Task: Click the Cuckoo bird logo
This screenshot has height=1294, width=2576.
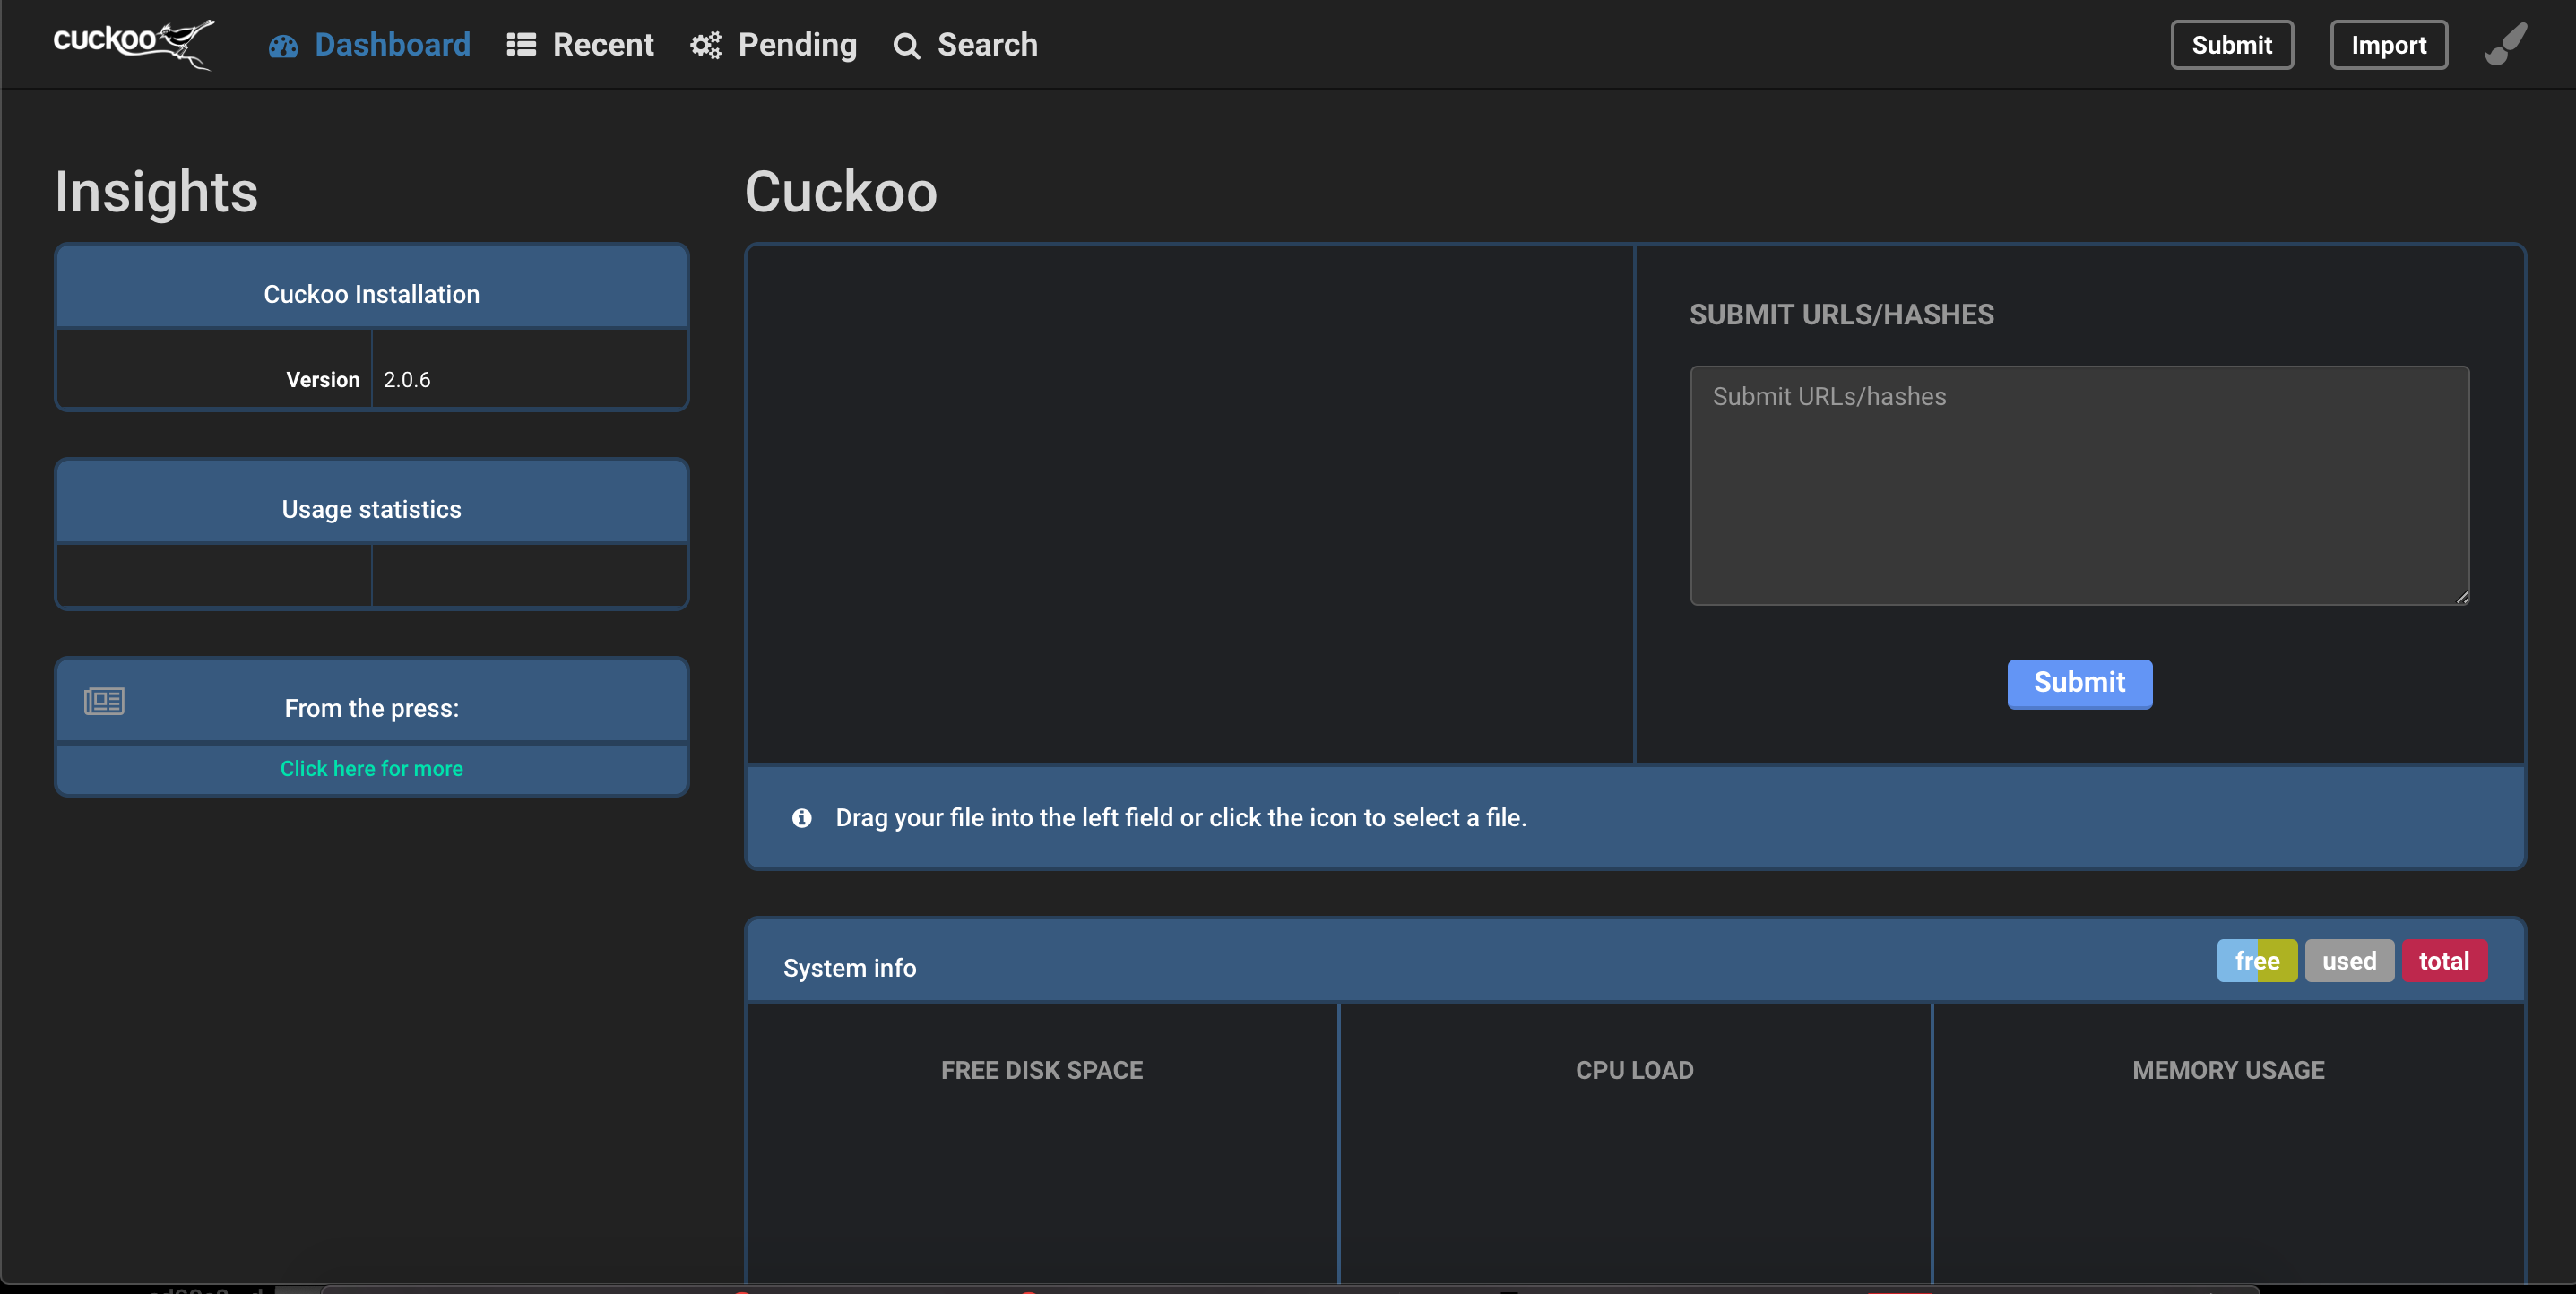Action: coord(134,44)
